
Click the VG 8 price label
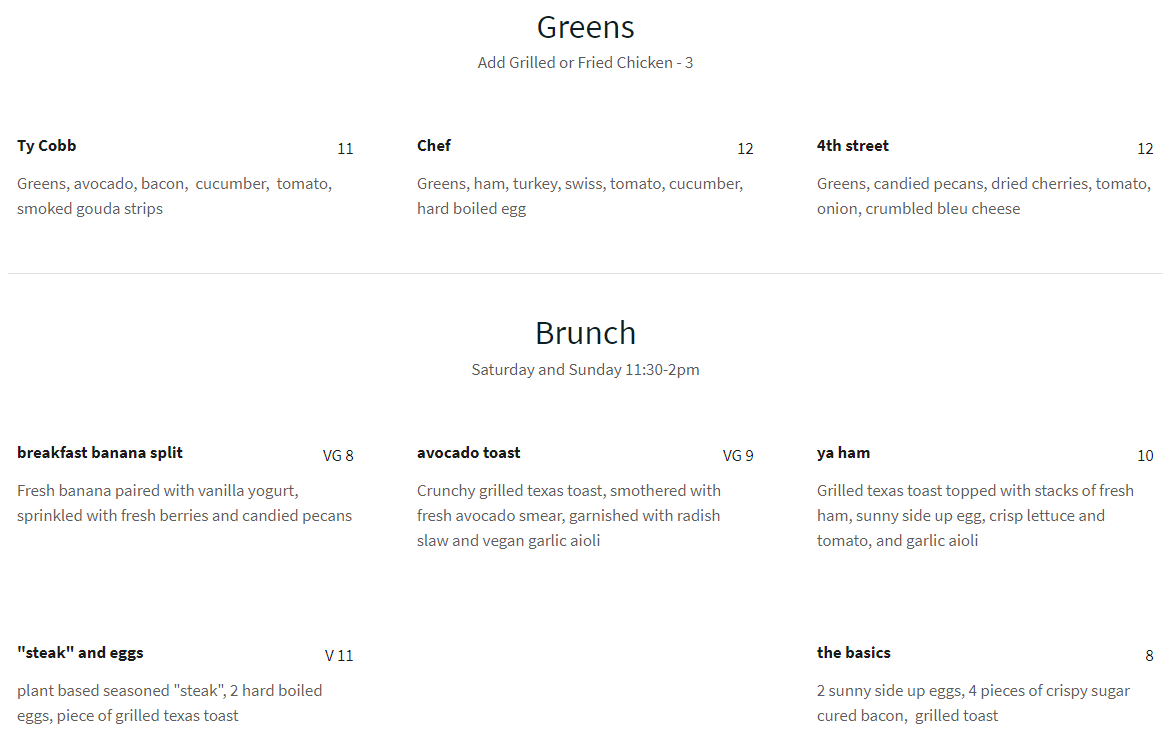click(x=338, y=456)
